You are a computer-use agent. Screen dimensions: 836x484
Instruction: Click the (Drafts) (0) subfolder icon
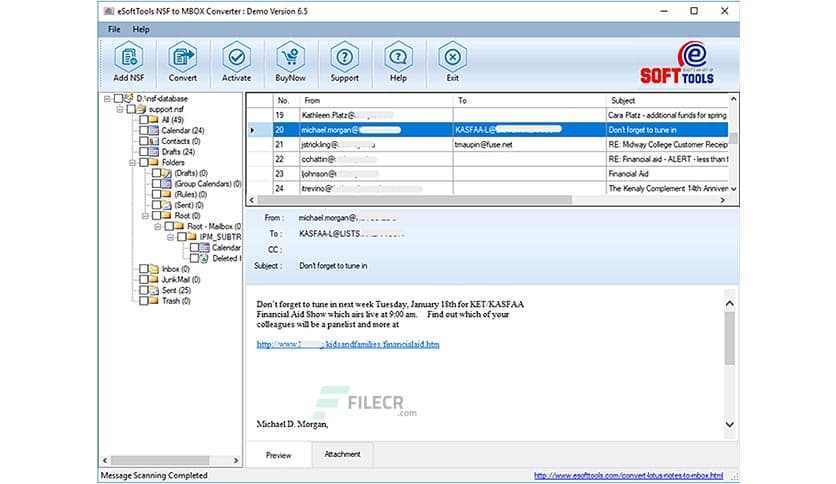click(x=167, y=173)
